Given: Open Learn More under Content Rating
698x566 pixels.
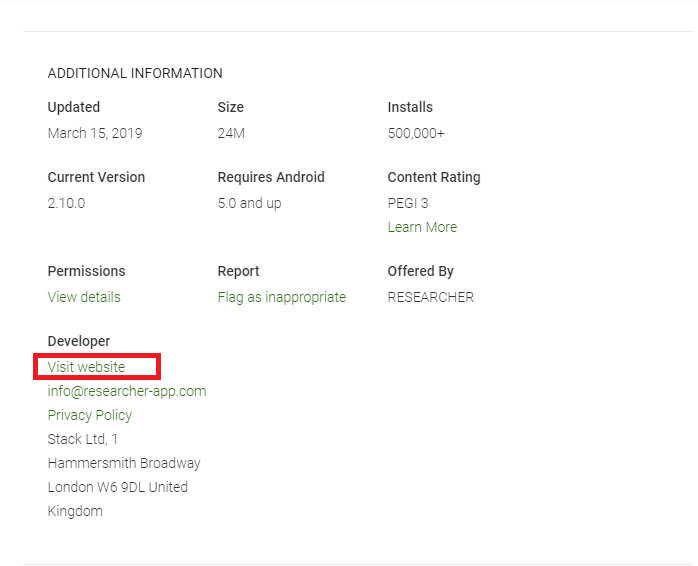Looking at the screenshot, I should coord(422,227).
